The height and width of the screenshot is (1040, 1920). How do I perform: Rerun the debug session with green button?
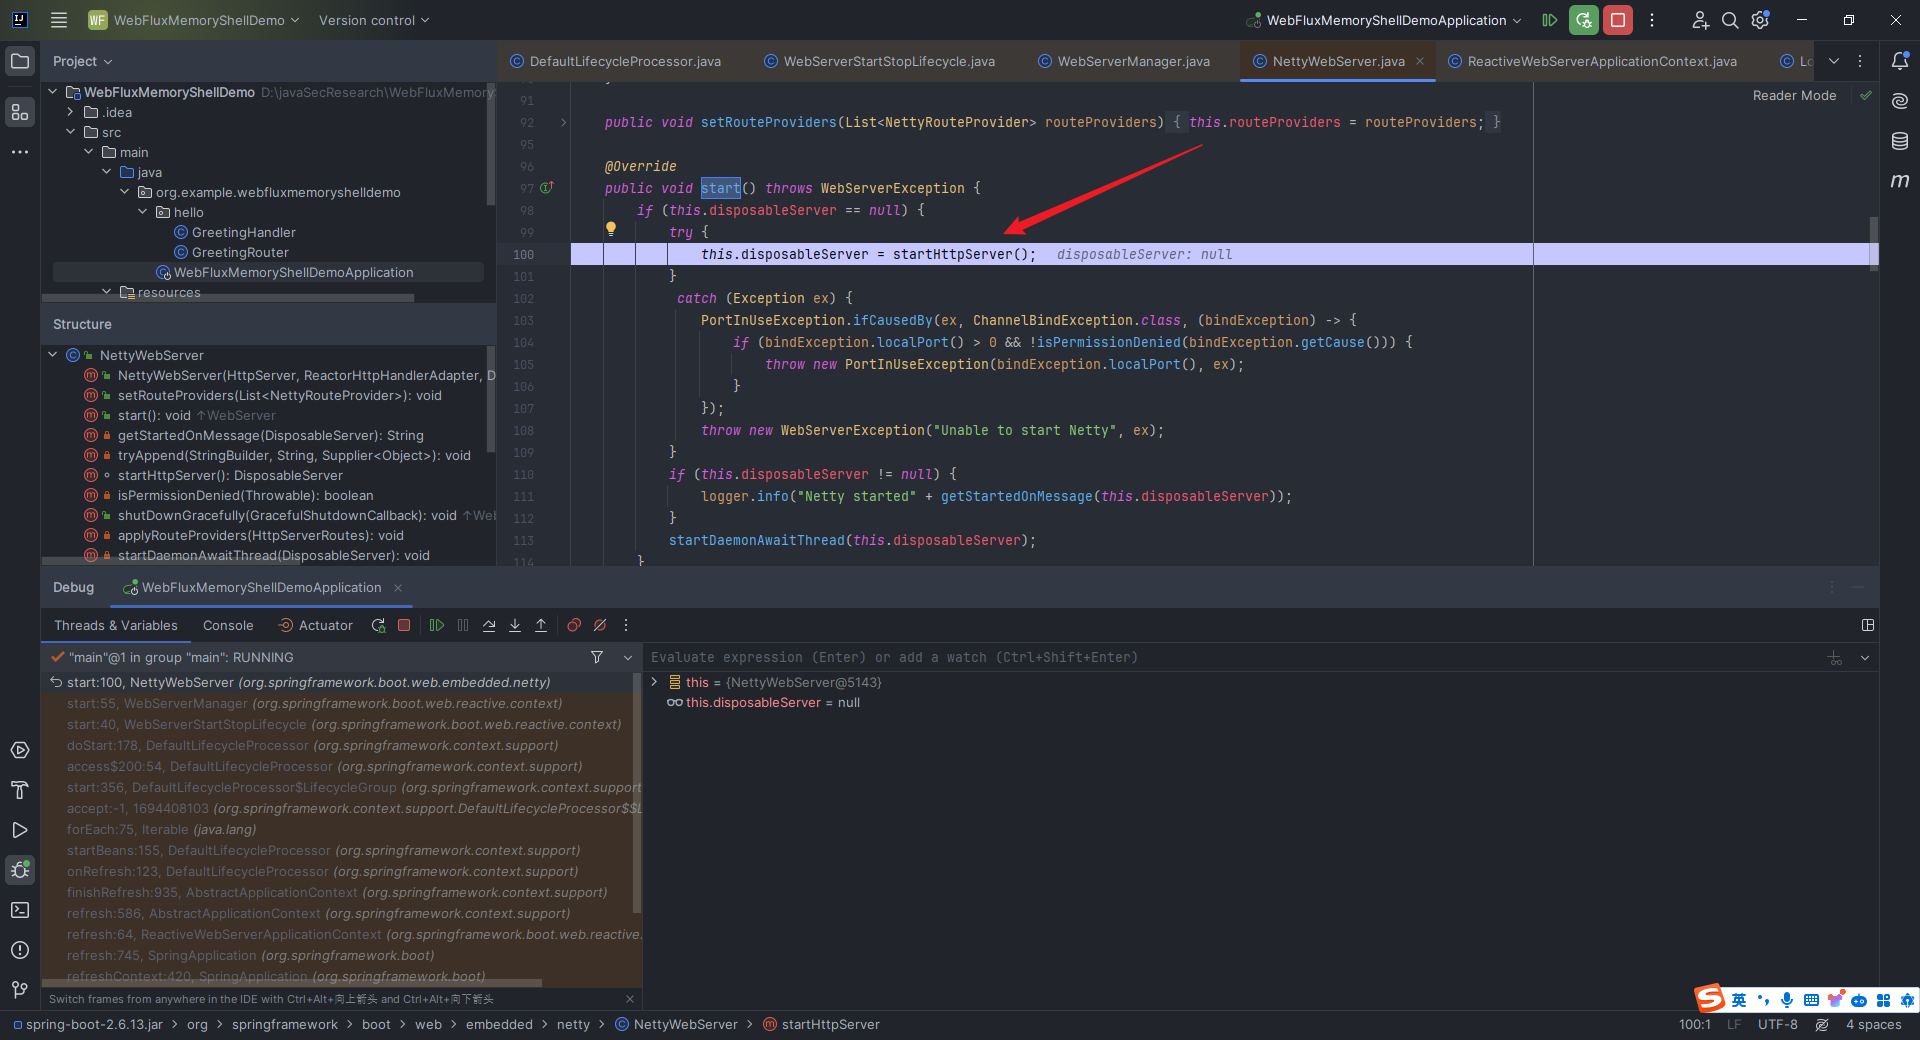1583,20
